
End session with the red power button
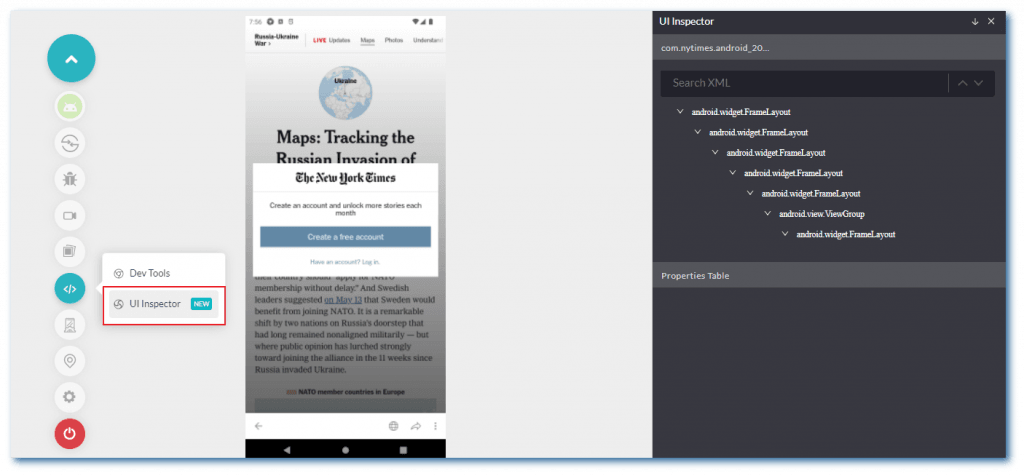tap(70, 434)
